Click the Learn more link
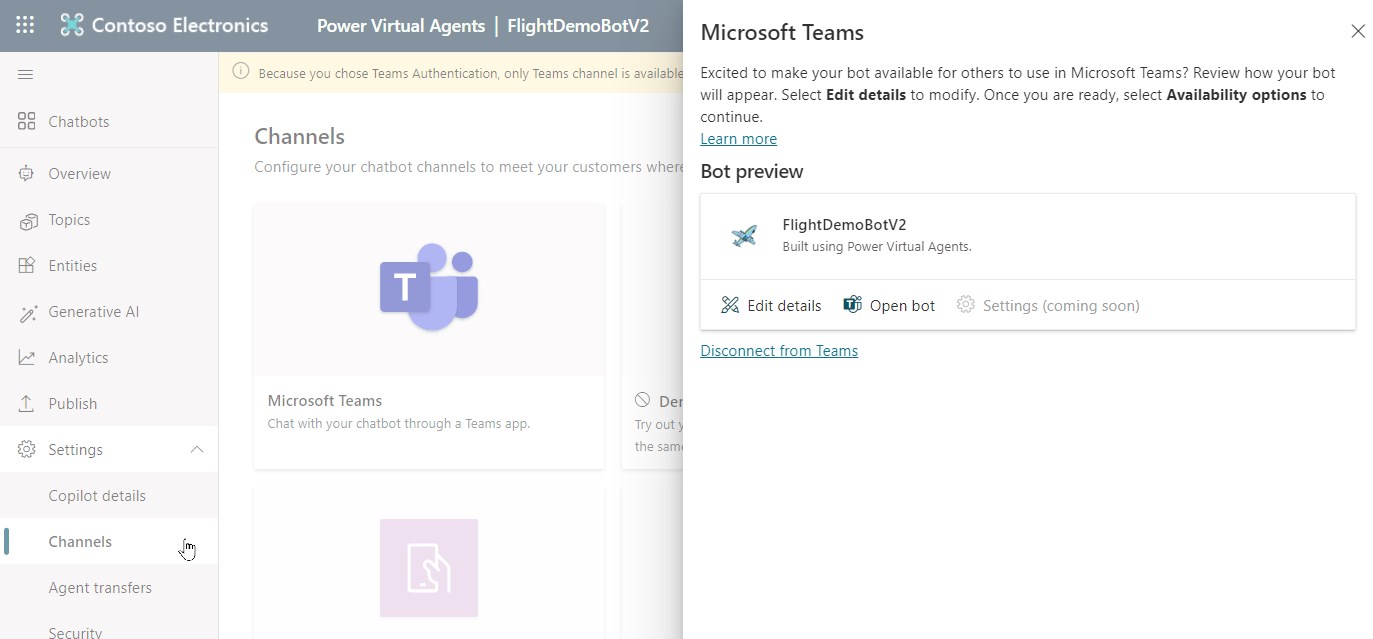Screen dimensions: 1373x639 pyautogui.click(x=738, y=139)
